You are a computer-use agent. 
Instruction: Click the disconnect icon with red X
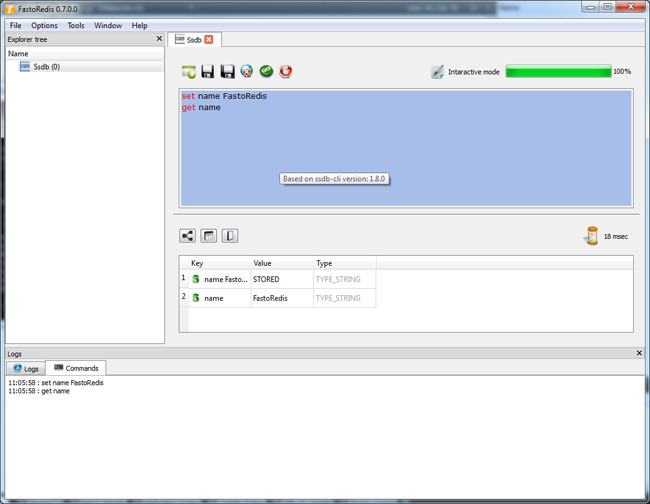click(x=247, y=71)
